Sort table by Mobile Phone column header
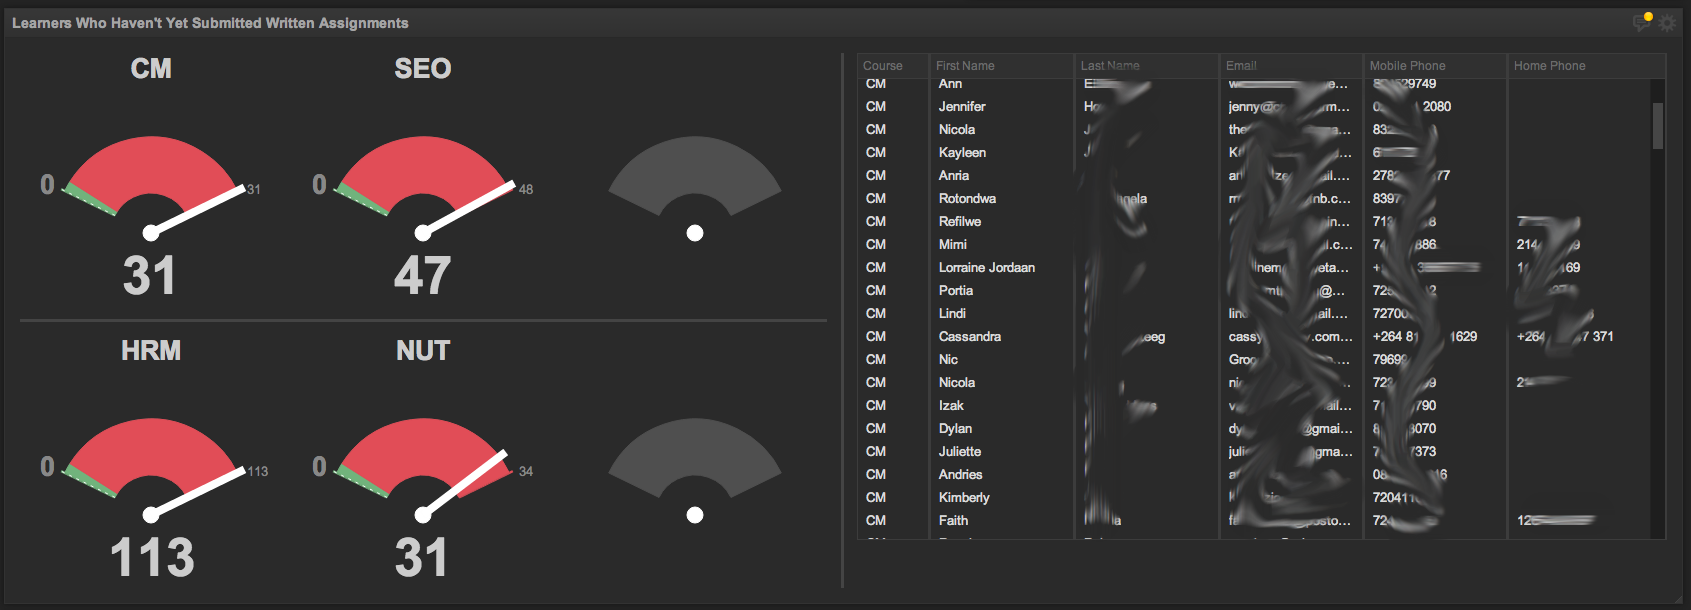This screenshot has height=610, width=1691. 1435,66
